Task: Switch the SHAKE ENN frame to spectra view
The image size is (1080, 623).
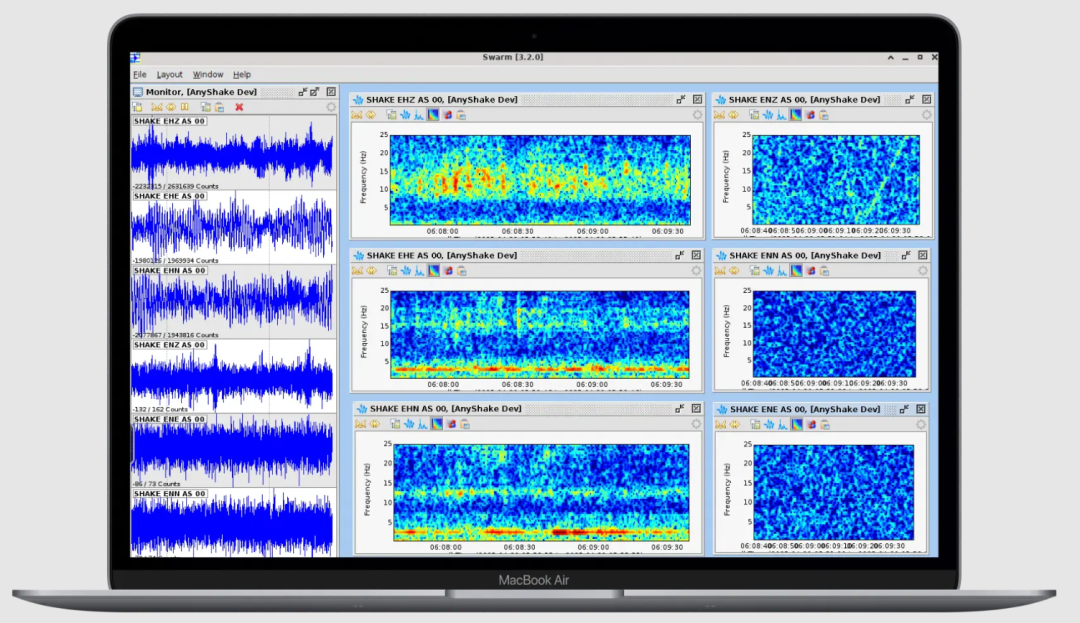Action: tap(782, 271)
